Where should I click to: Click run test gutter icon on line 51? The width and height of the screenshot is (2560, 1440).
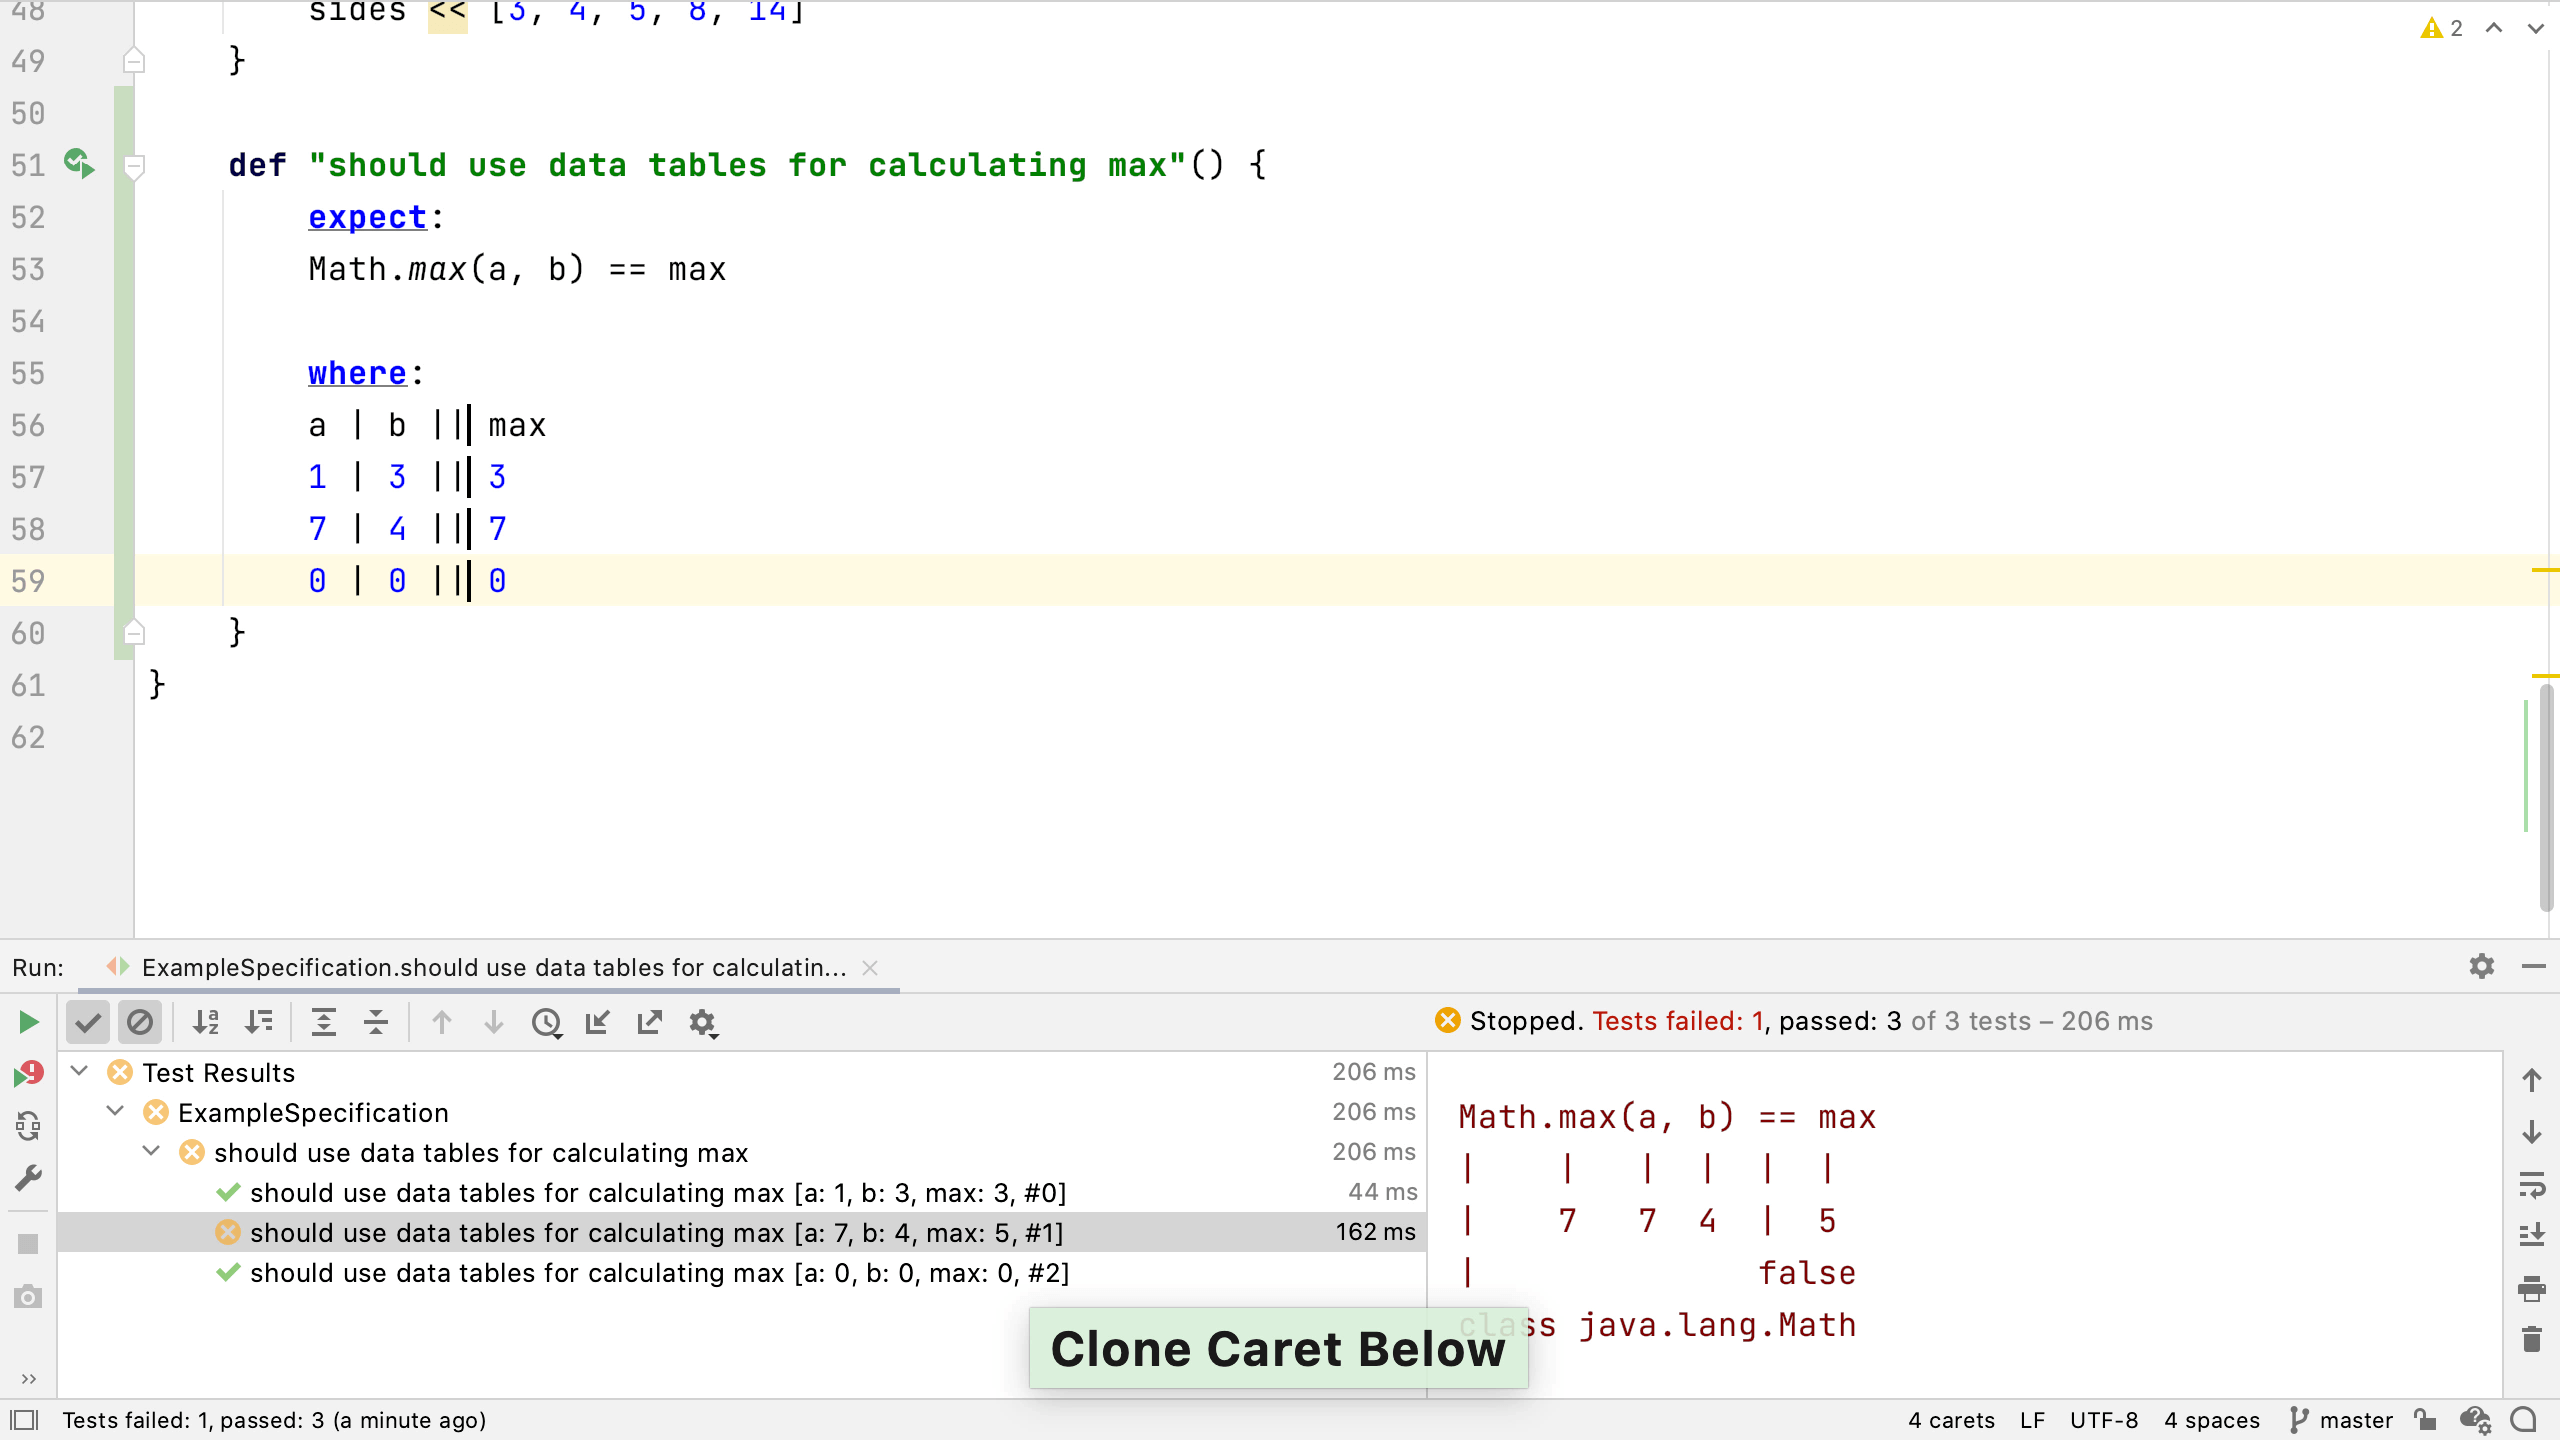(79, 163)
